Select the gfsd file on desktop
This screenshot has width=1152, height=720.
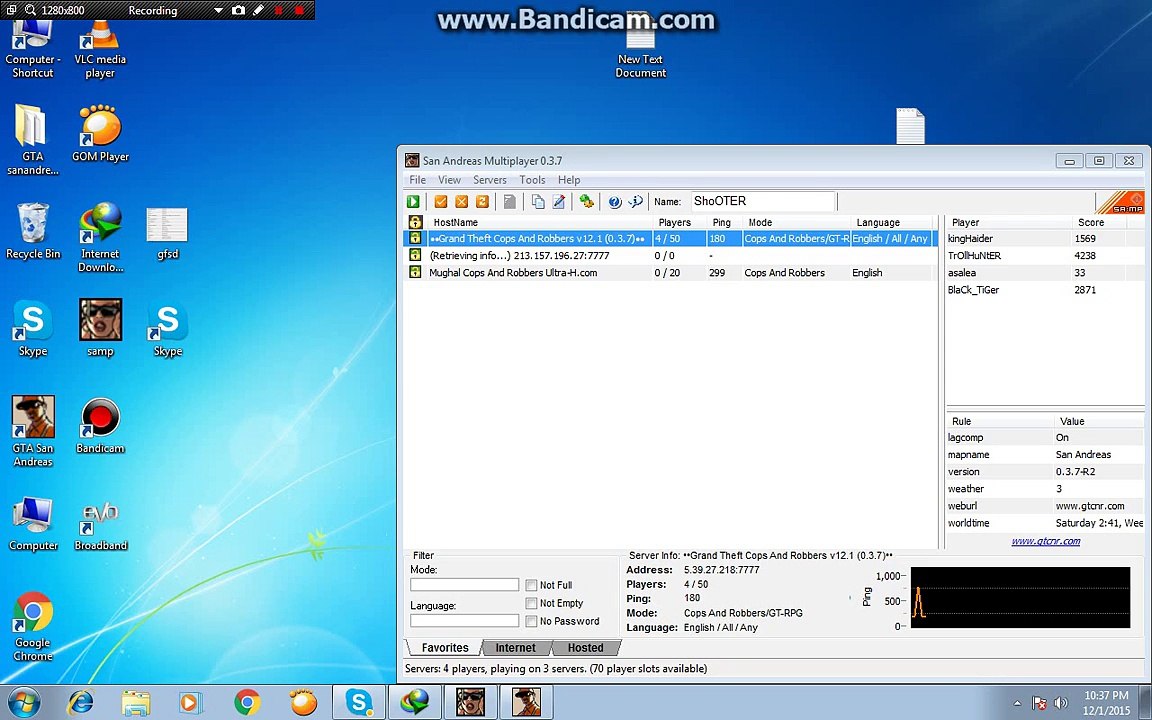168,234
